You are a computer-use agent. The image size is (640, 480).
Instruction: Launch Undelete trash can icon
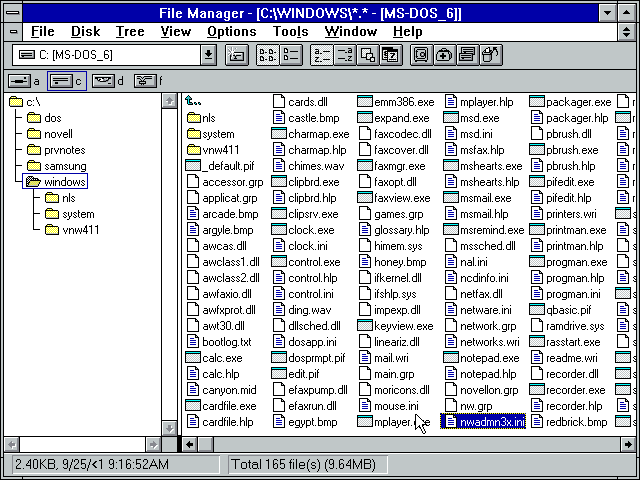tap(491, 55)
